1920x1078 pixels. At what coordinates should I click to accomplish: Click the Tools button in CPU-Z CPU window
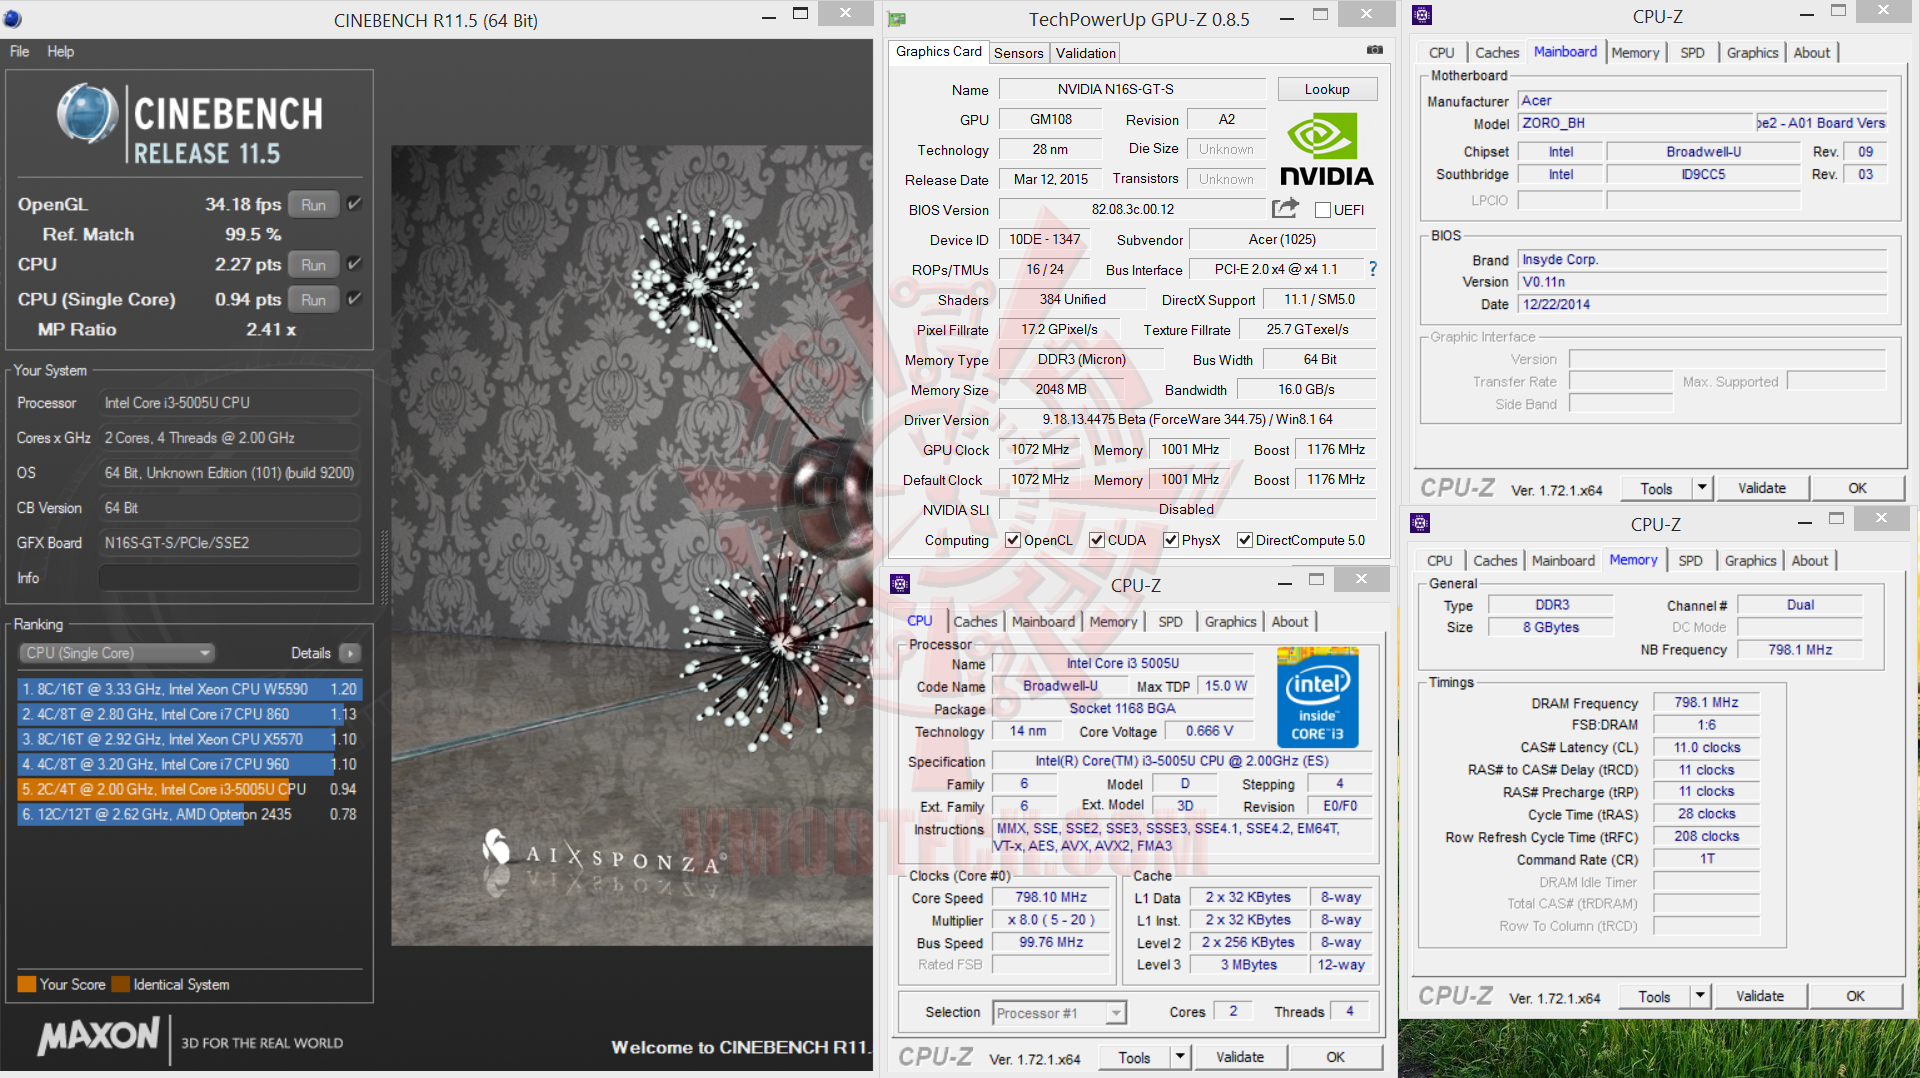point(1135,1057)
